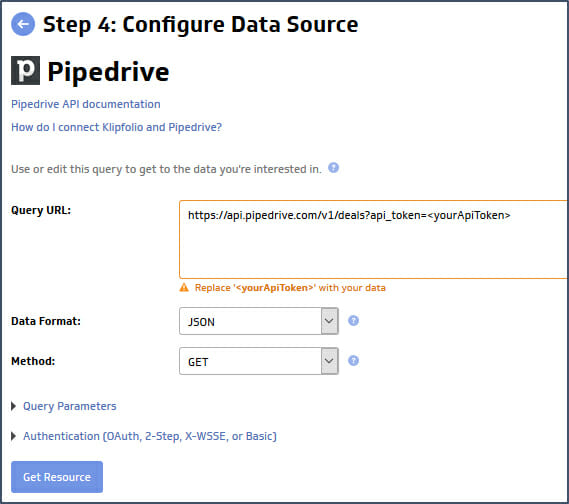The width and height of the screenshot is (569, 504).
Task: Open the Method GET dropdown
Action: 259,361
